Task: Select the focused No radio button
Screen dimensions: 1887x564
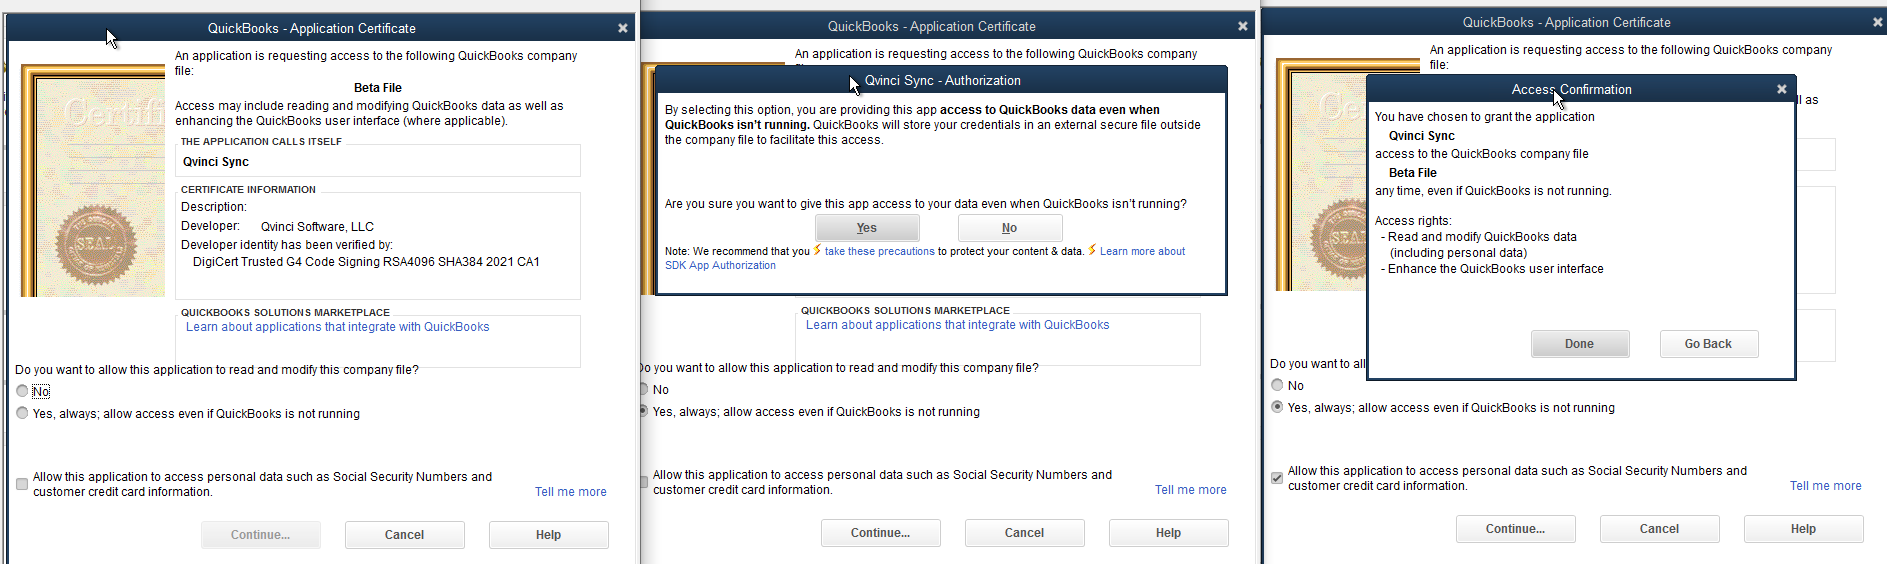Action: 22,391
